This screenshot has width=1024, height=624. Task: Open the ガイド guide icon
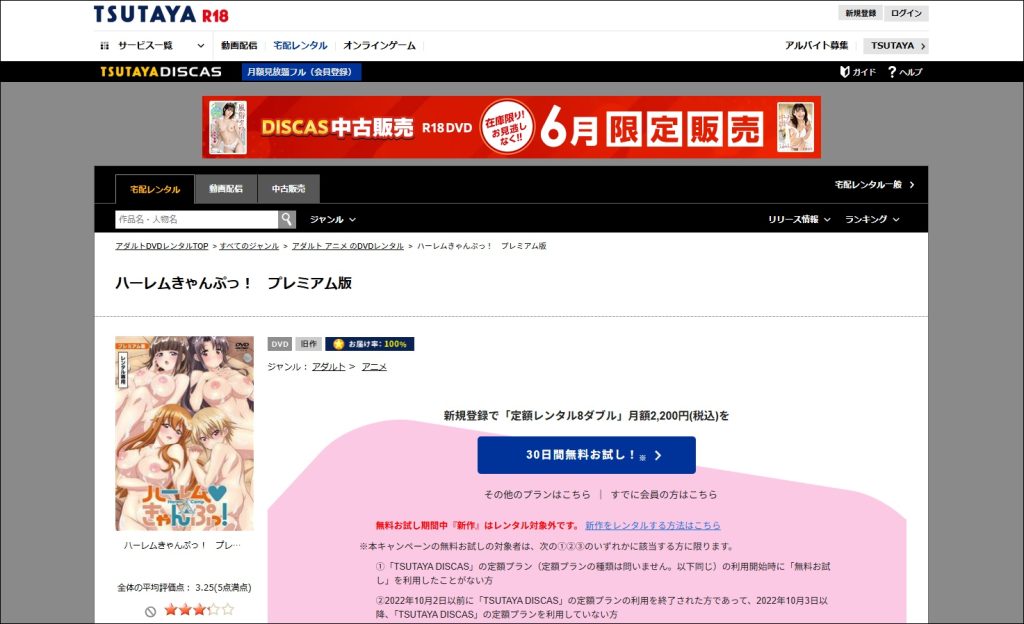(845, 72)
